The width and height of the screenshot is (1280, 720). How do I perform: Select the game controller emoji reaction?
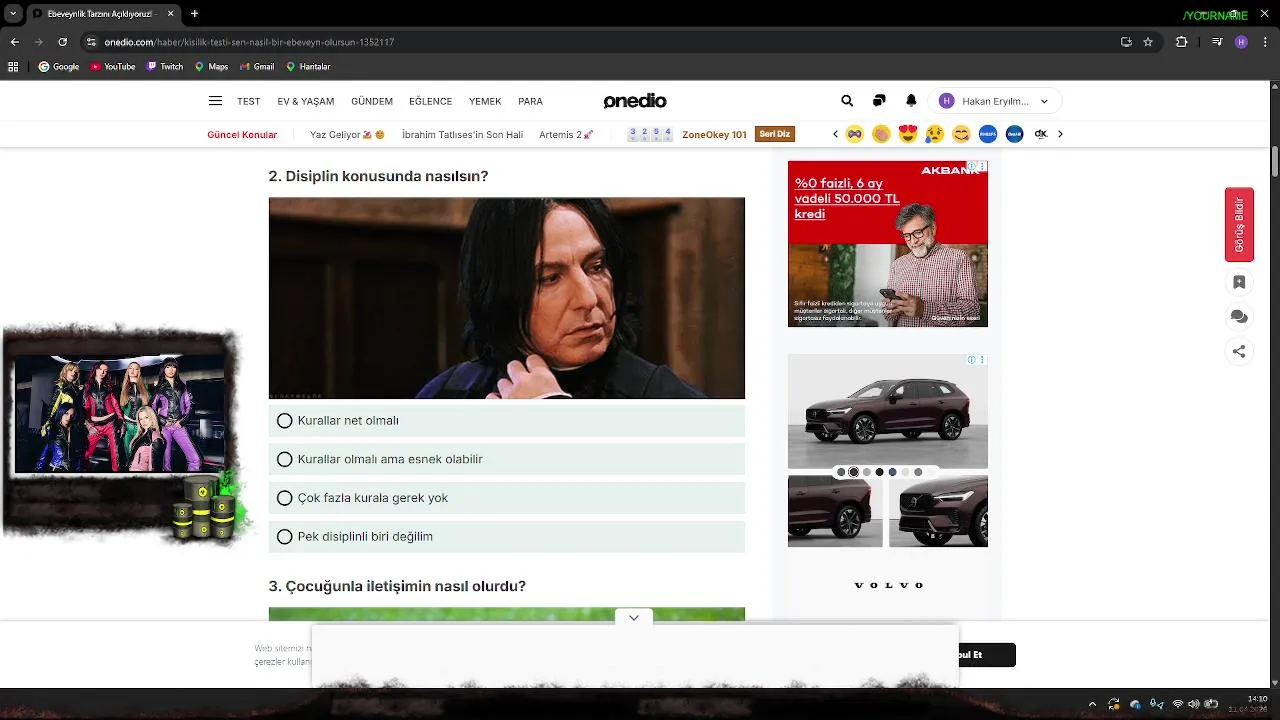[855, 134]
